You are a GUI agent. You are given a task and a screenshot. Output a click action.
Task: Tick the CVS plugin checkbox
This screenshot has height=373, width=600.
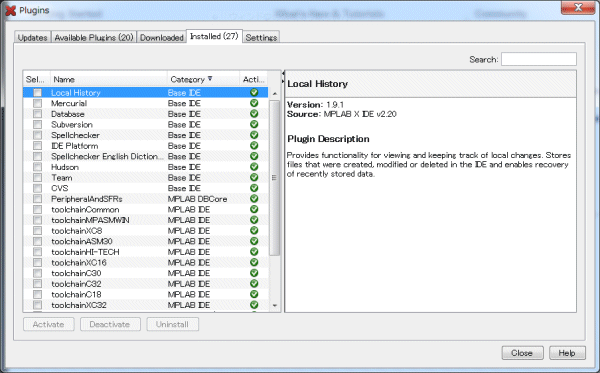coord(38,188)
